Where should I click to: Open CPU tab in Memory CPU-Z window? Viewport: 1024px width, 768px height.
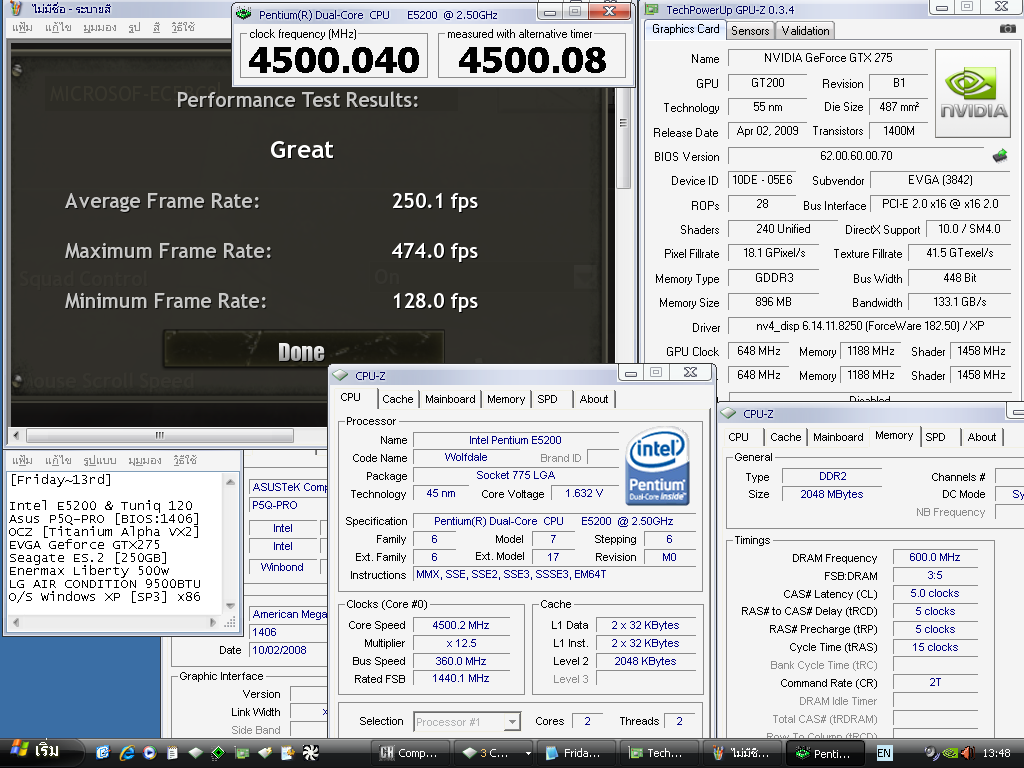click(x=739, y=437)
